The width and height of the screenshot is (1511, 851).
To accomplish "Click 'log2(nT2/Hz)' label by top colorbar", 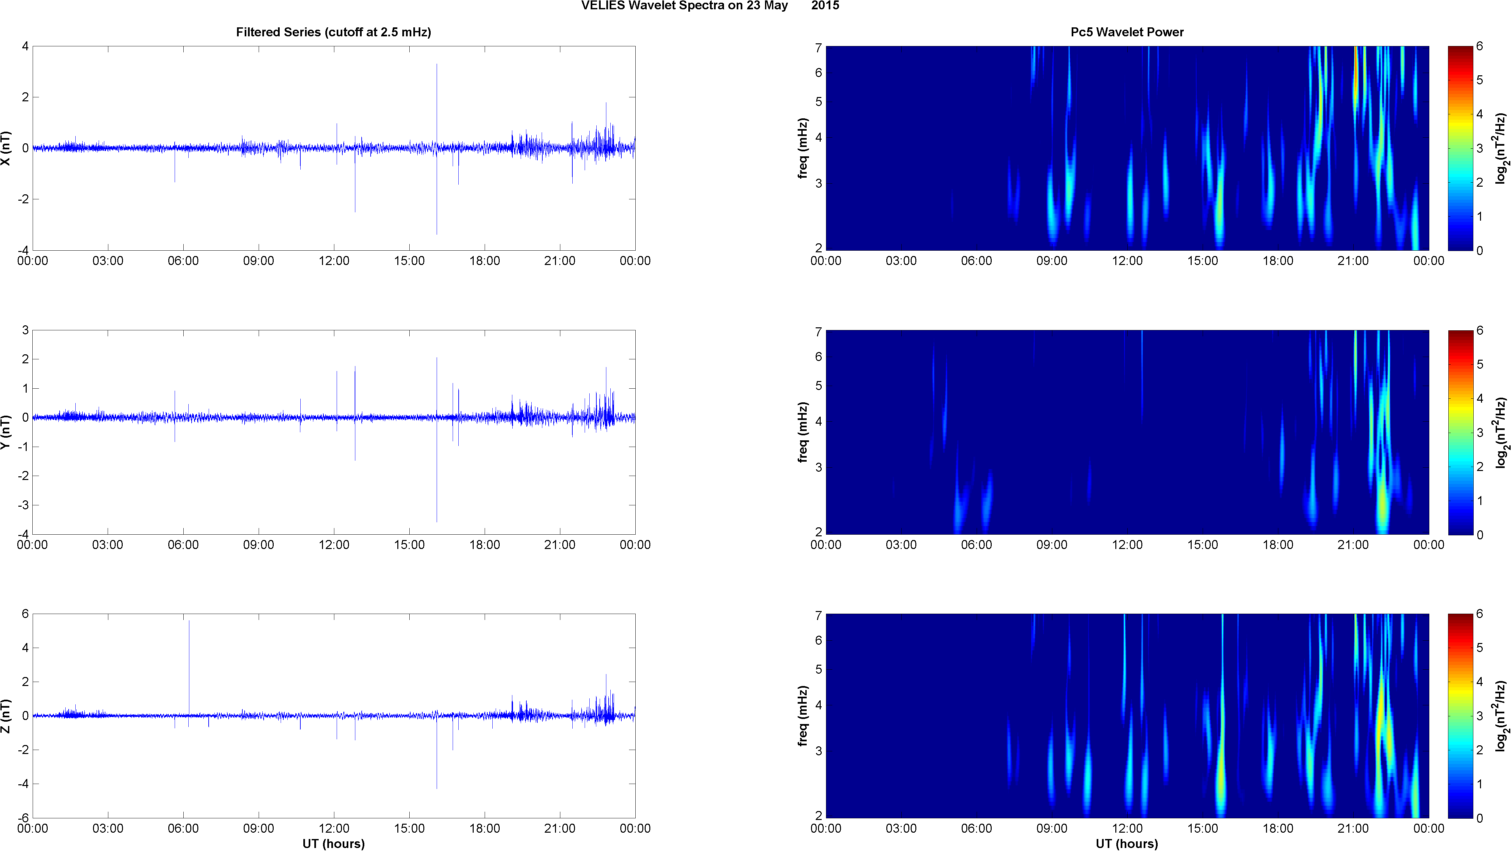I will [1502, 148].
